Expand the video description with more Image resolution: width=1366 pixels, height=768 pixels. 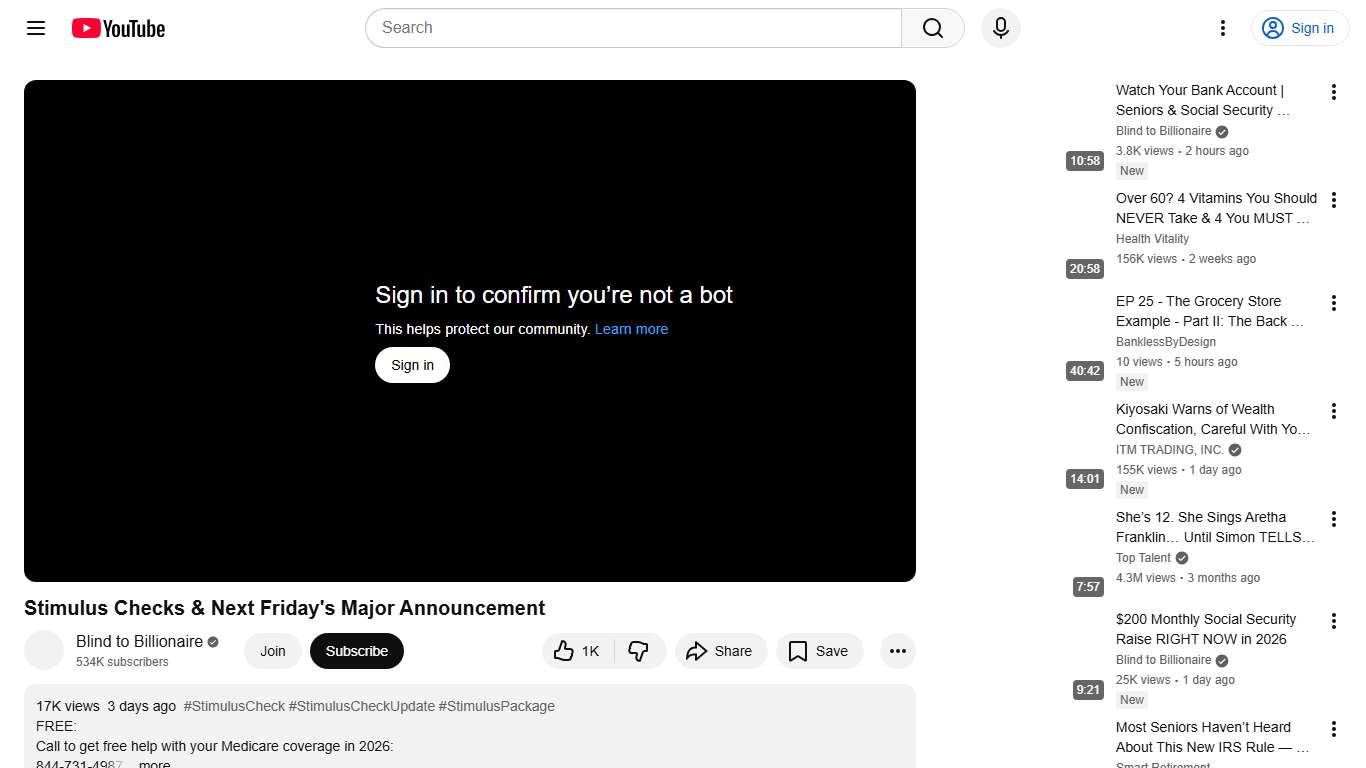tap(153, 763)
